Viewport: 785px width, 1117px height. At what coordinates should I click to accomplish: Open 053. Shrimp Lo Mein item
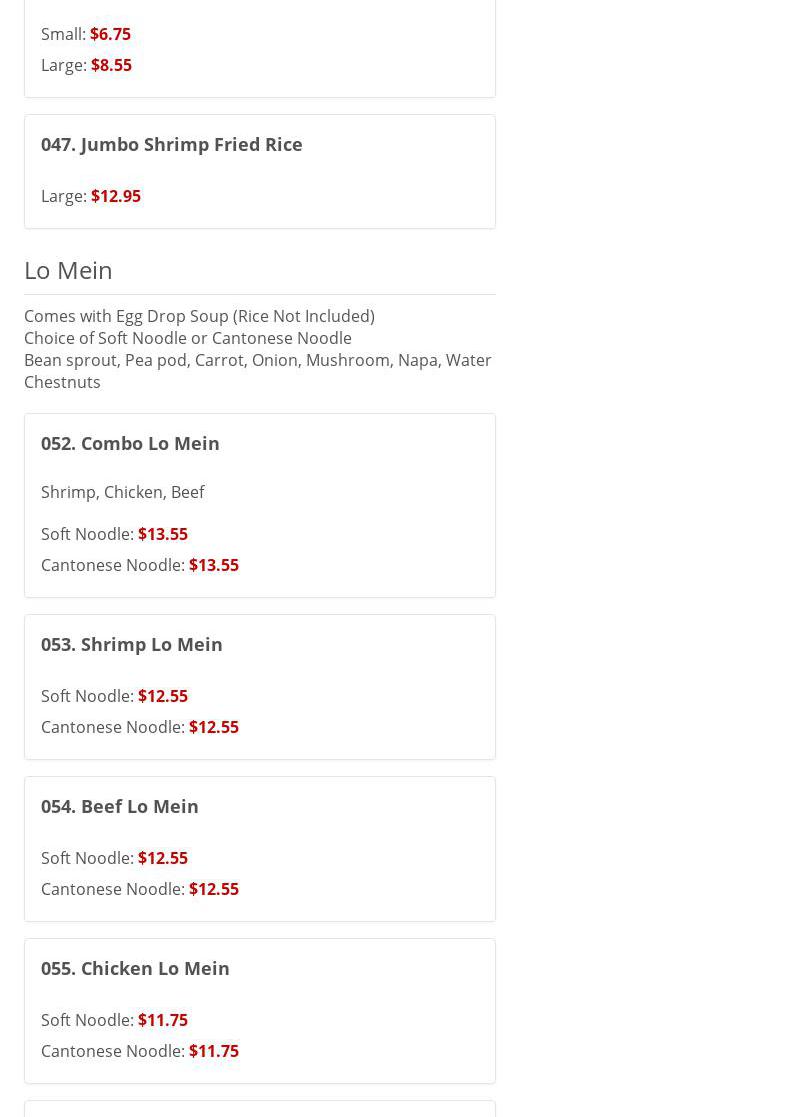pos(131,644)
